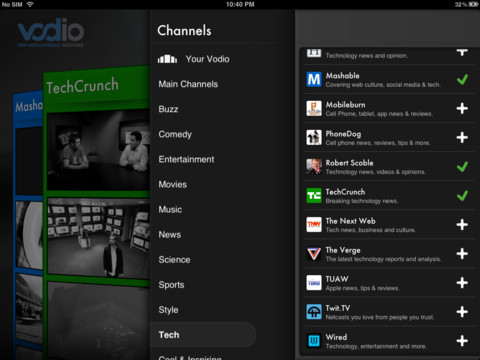This screenshot has height=360, width=480.
Task: Tap the Twit.TV logo icon
Action: click(314, 312)
